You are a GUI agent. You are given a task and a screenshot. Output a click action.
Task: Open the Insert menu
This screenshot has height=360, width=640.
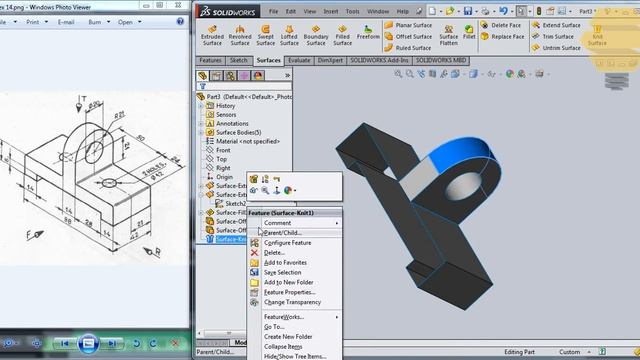331,11
